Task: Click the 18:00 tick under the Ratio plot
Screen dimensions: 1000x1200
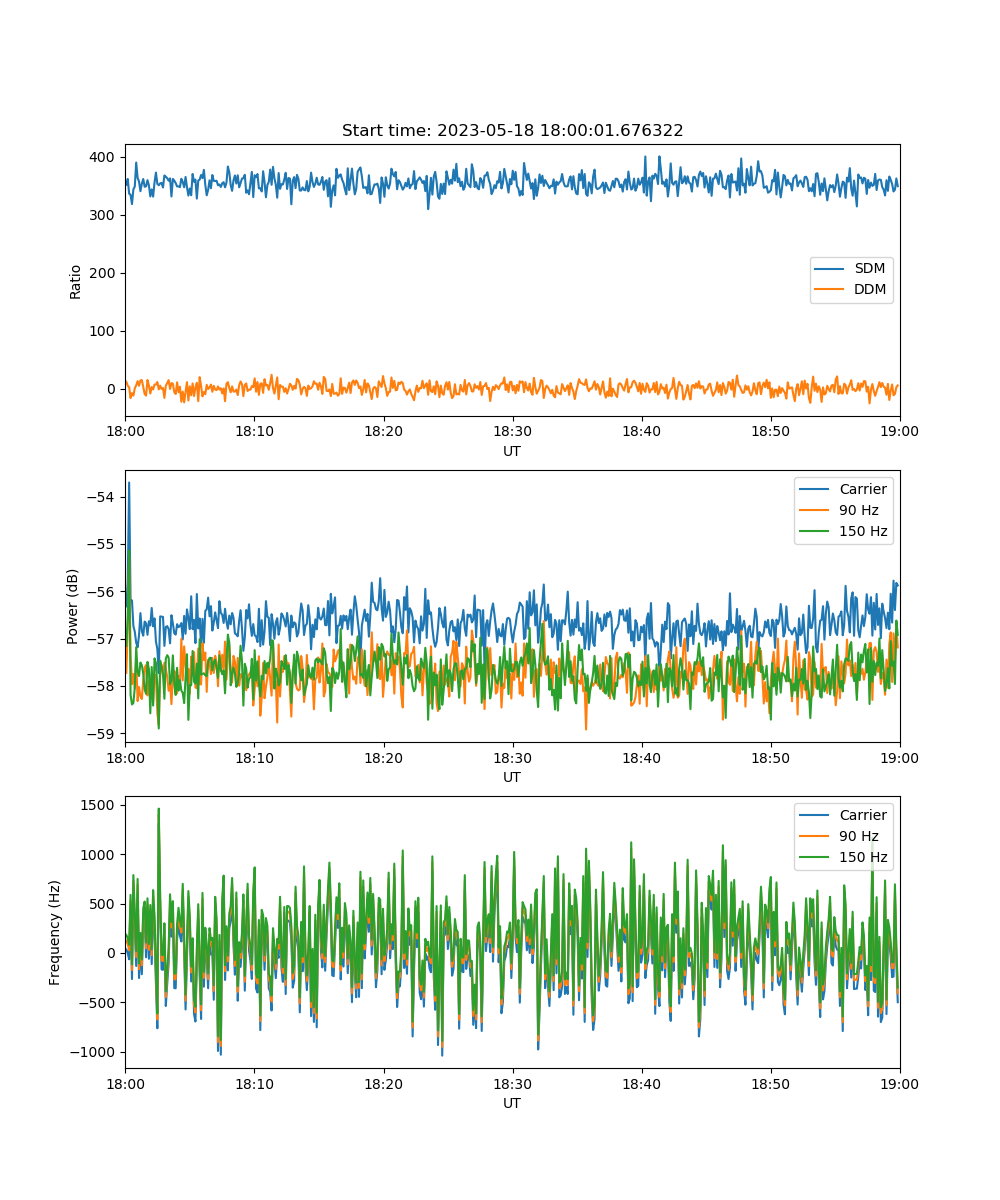Action: (125, 432)
